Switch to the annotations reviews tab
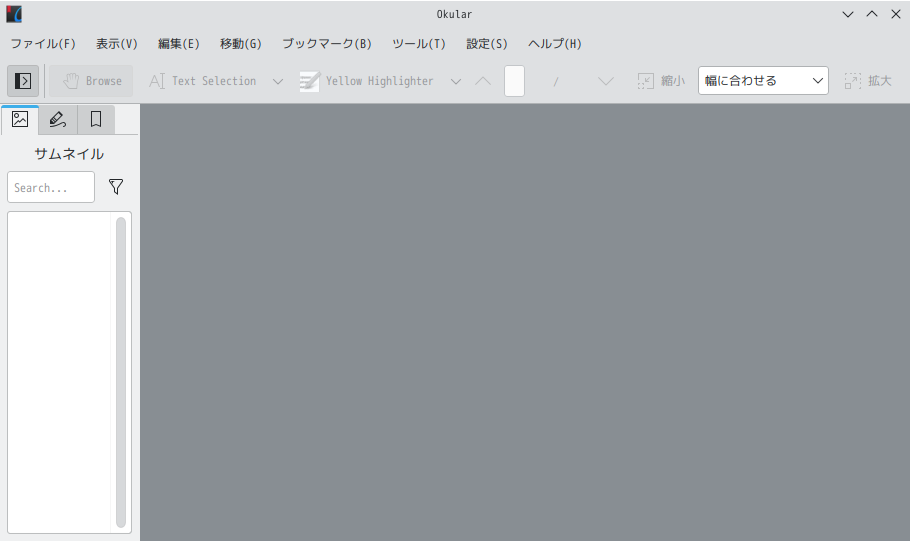Screen dimensions: 910x541 tap(57, 120)
